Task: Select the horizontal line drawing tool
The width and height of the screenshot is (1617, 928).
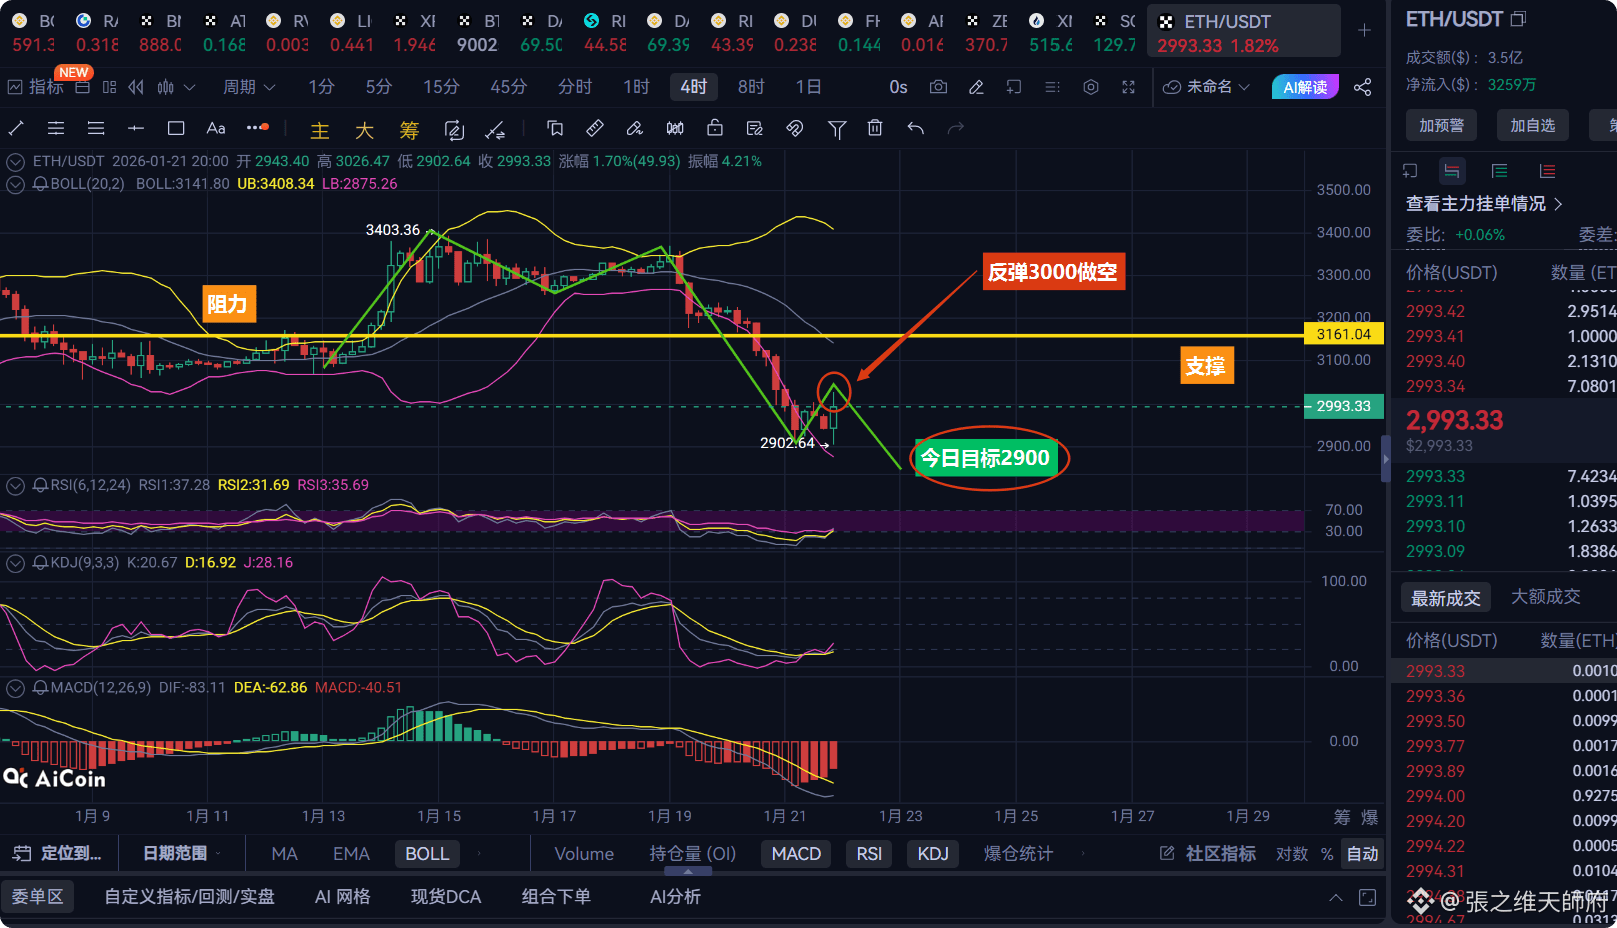Action: coord(136,128)
